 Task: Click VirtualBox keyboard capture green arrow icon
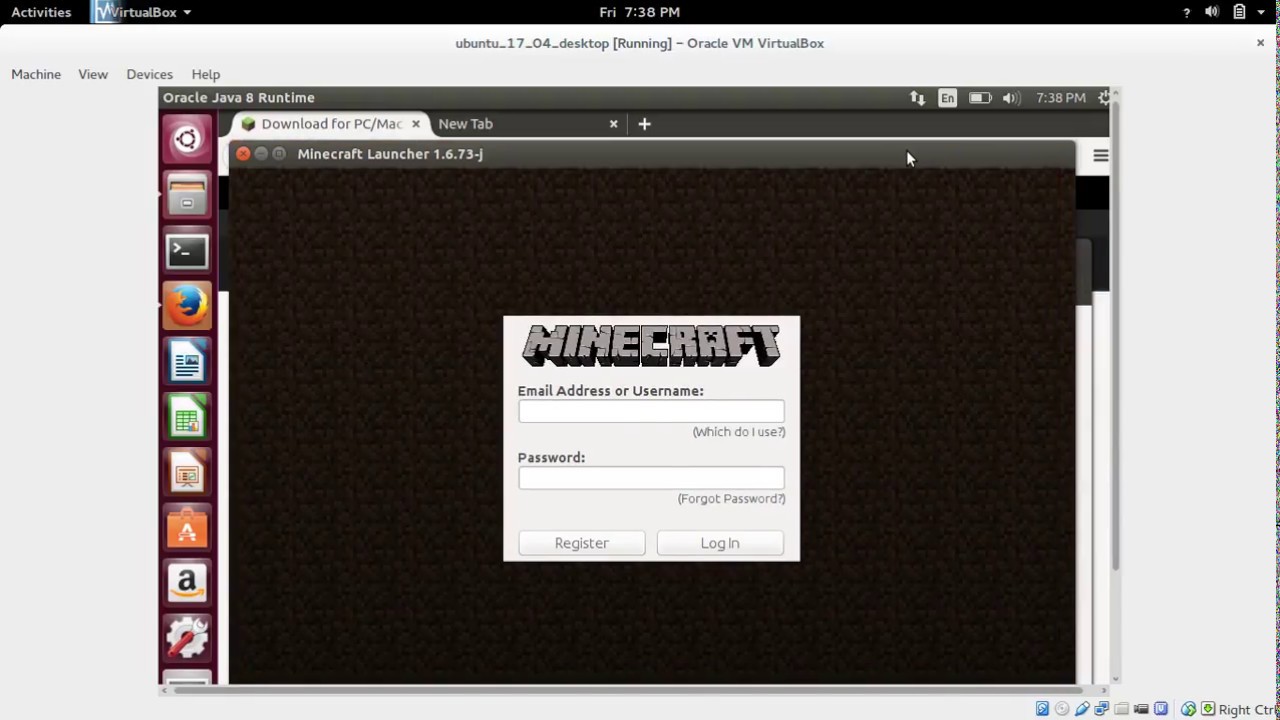1208,709
